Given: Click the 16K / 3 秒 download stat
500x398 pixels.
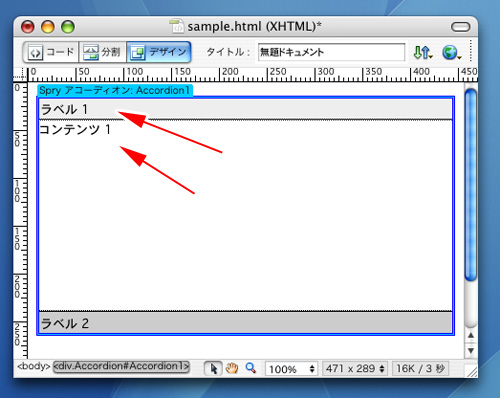Looking at the screenshot, I should point(421,369).
